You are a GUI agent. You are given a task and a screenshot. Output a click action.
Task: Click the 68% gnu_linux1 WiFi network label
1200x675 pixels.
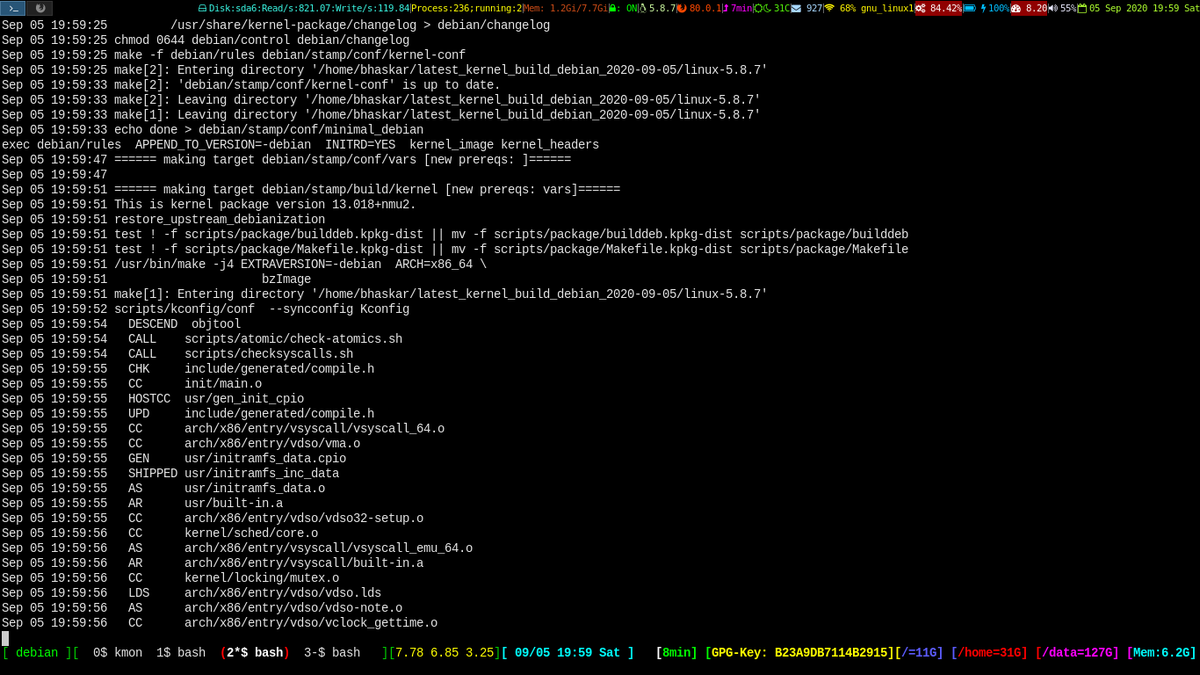point(877,8)
